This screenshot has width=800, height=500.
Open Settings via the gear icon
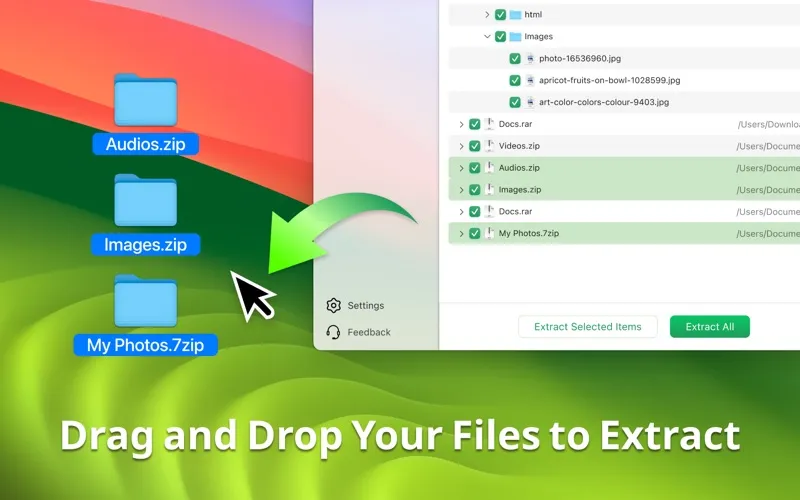click(x=333, y=305)
